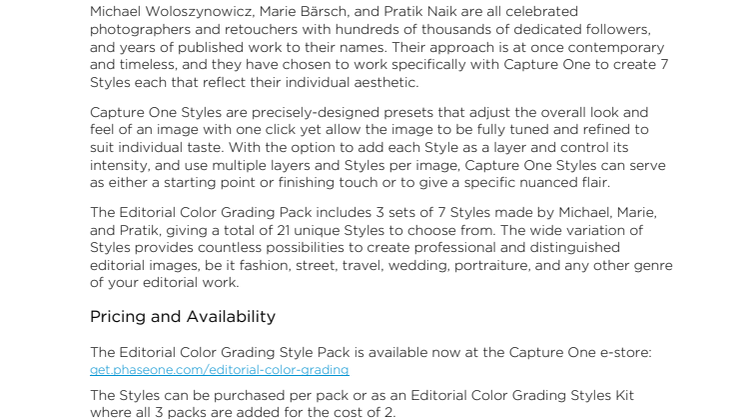This screenshot has height=419, width=746.
Task: Click the phrase hundreds of thousands of dedicated followers
Action: point(492,29)
